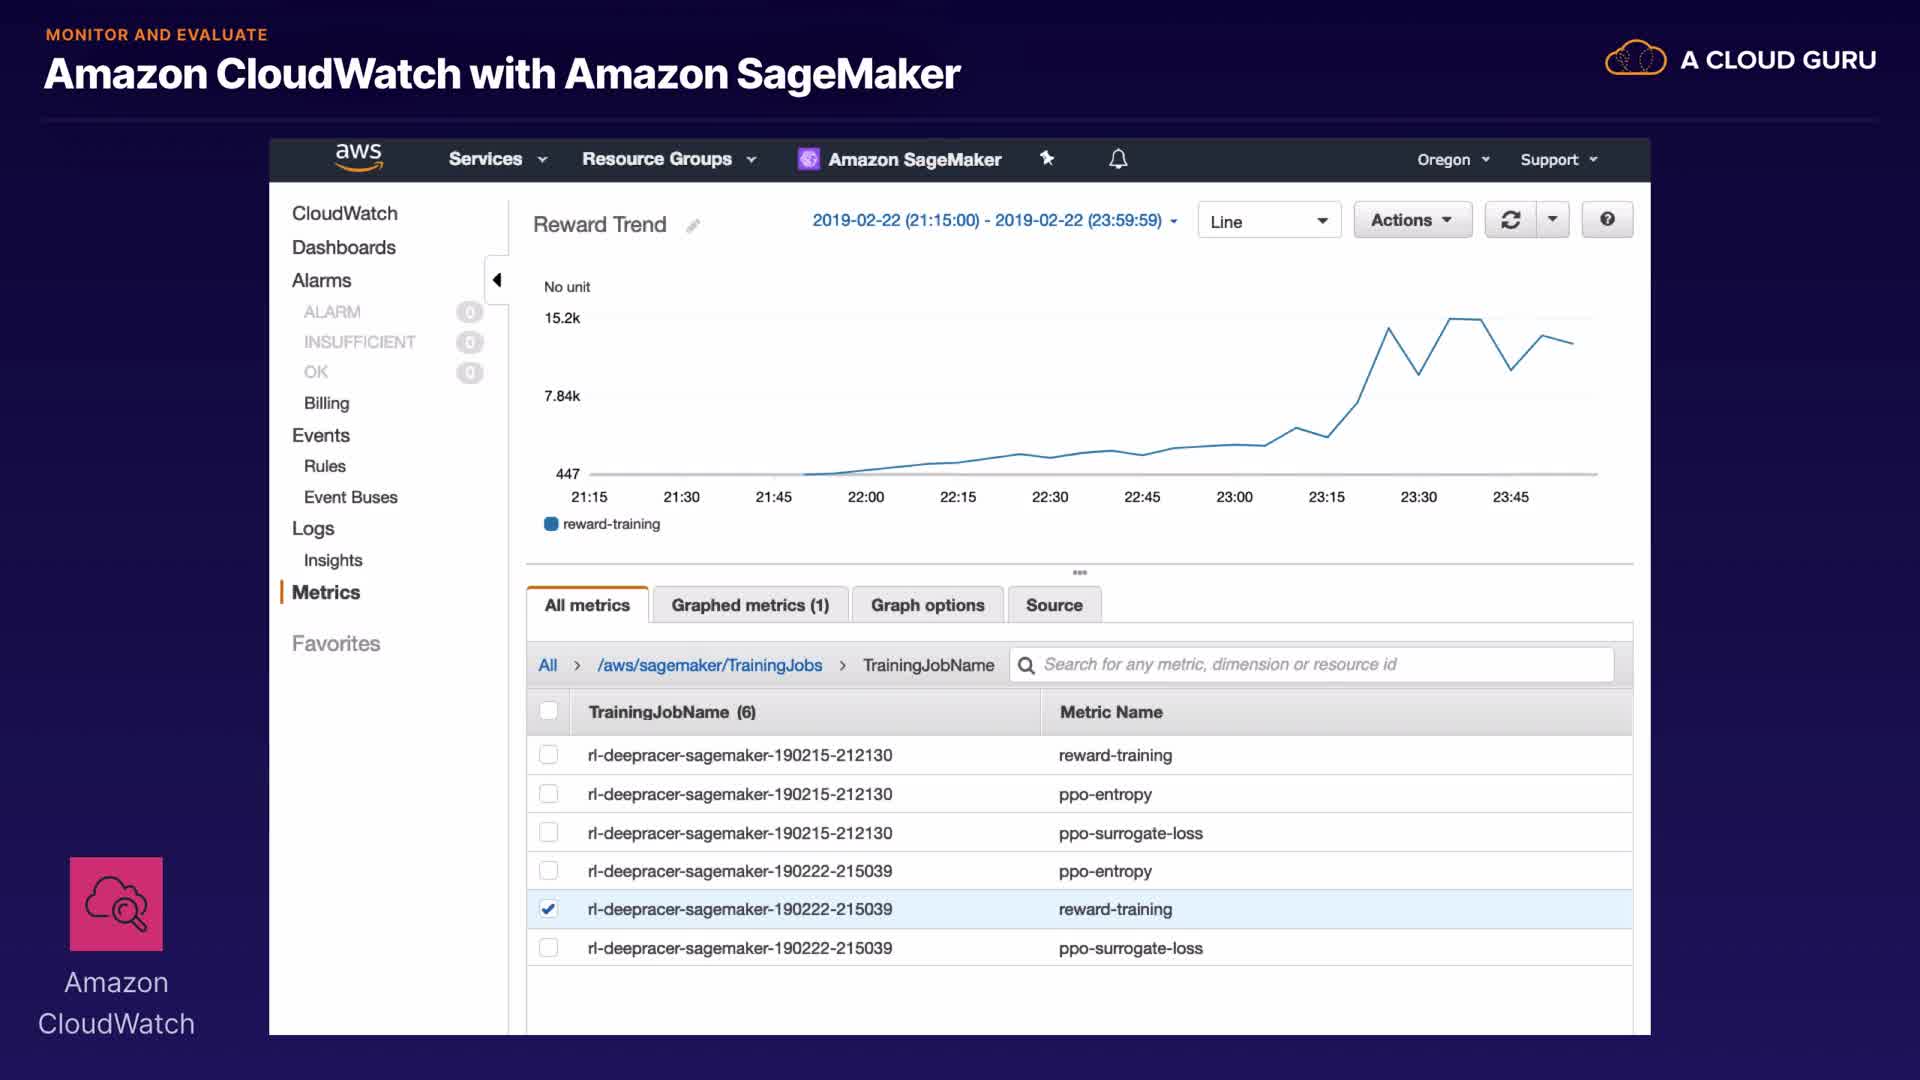The image size is (1920, 1080).
Task: Check the select-all TrainingJobName checkbox
Action: point(548,711)
